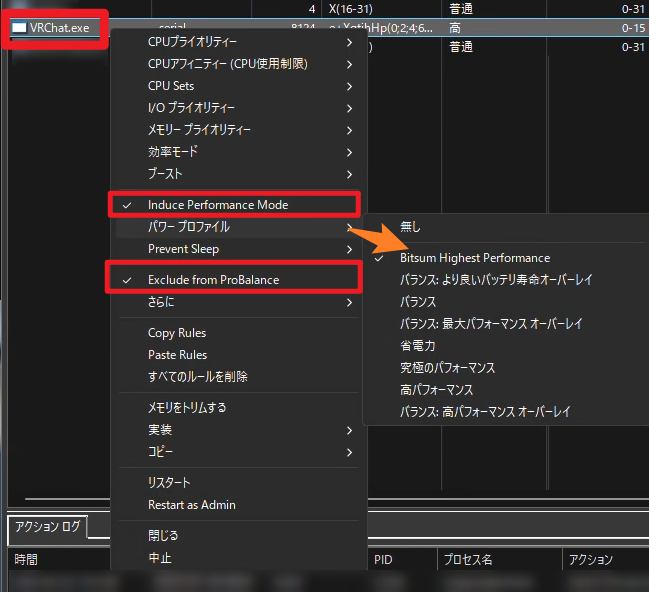Expand the メモリー プライオリティー chevron
The width and height of the screenshot is (649, 592).
[x=349, y=130]
